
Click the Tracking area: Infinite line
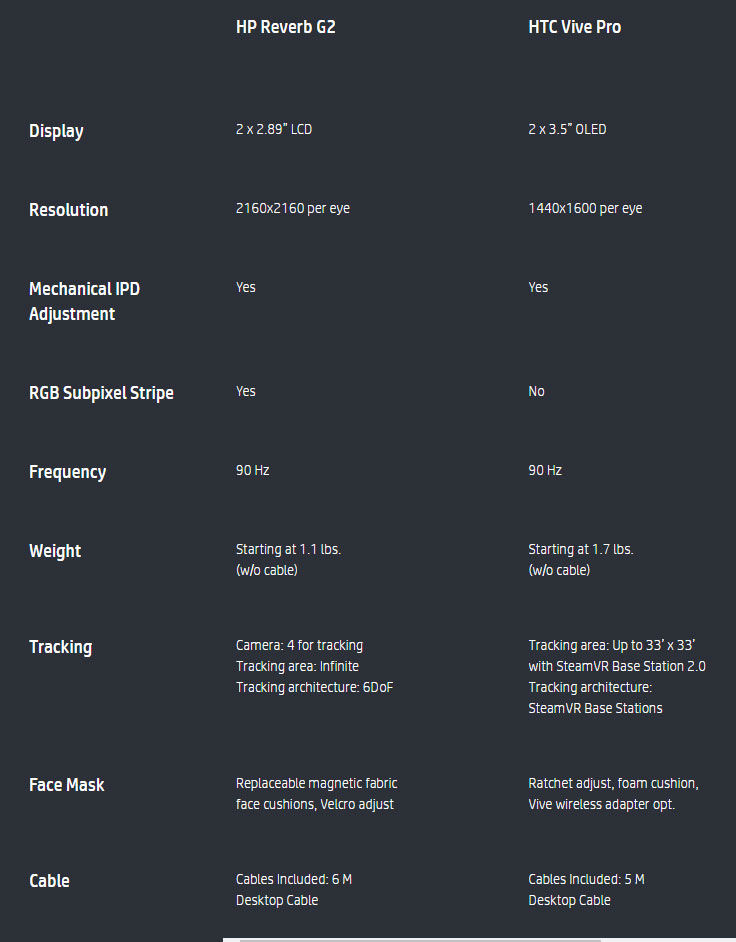pyautogui.click(x=297, y=666)
